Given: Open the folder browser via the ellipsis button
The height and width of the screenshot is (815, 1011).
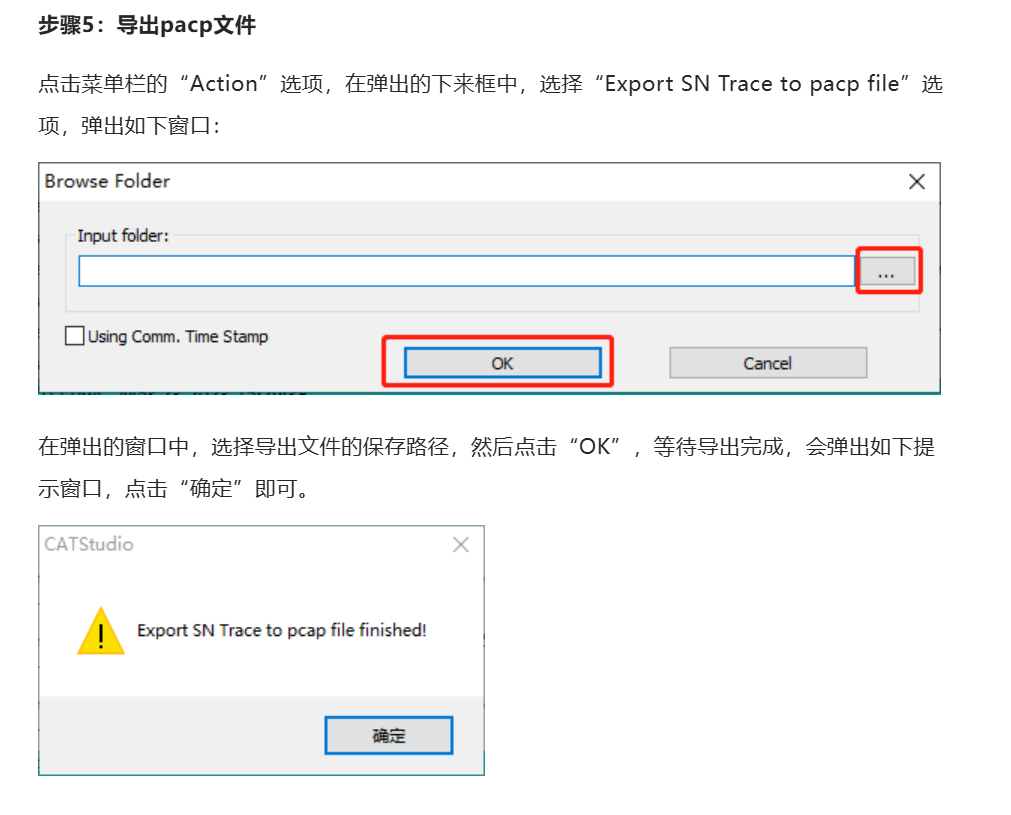Looking at the screenshot, I should [x=888, y=271].
